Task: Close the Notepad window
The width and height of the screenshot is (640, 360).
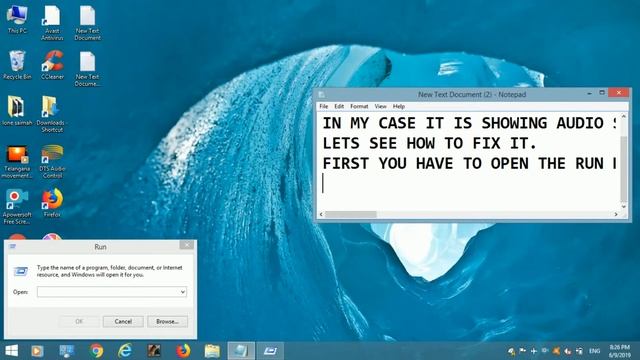Action: [x=619, y=93]
